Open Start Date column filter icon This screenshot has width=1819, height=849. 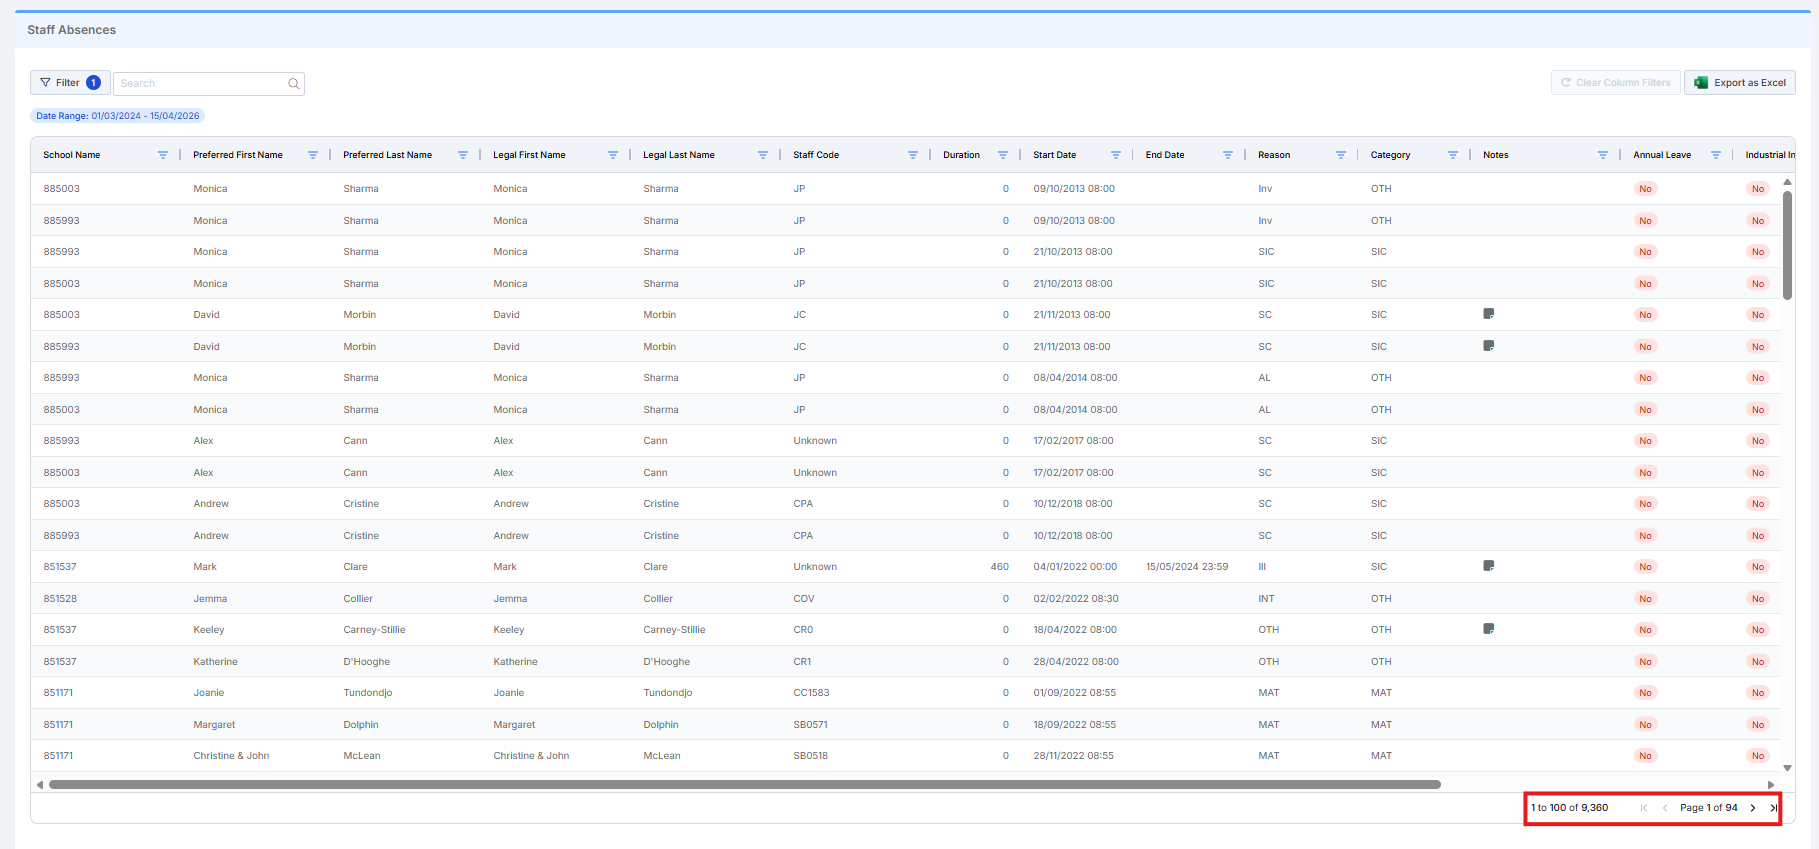click(x=1116, y=155)
